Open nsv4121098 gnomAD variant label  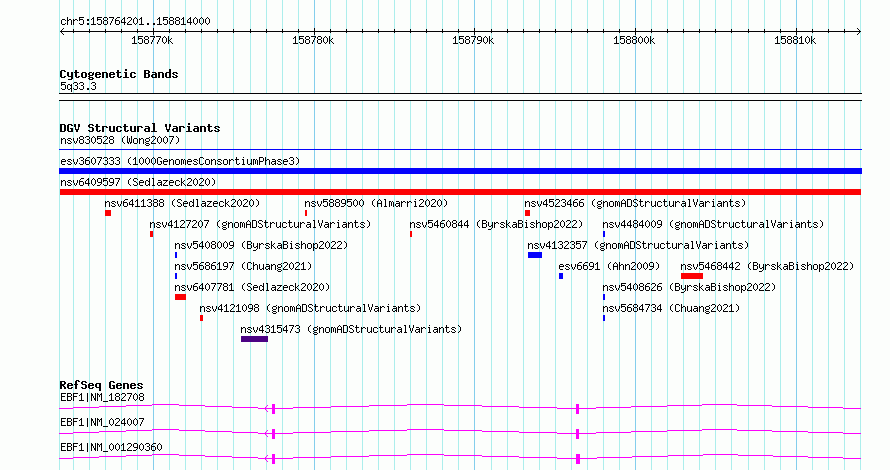310,308
